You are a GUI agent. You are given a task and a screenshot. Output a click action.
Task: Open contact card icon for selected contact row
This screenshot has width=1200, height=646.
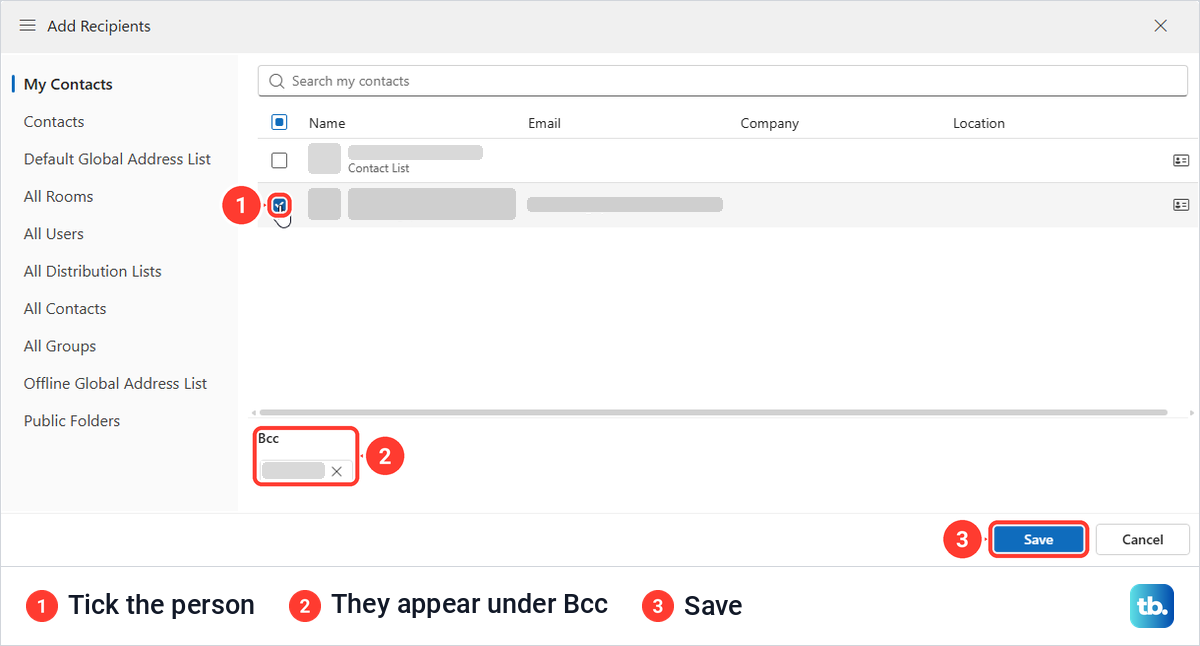[x=1181, y=204]
